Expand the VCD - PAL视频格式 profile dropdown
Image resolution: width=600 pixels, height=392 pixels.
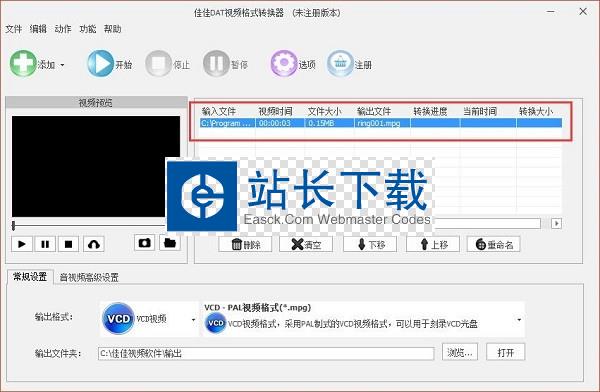coord(519,319)
